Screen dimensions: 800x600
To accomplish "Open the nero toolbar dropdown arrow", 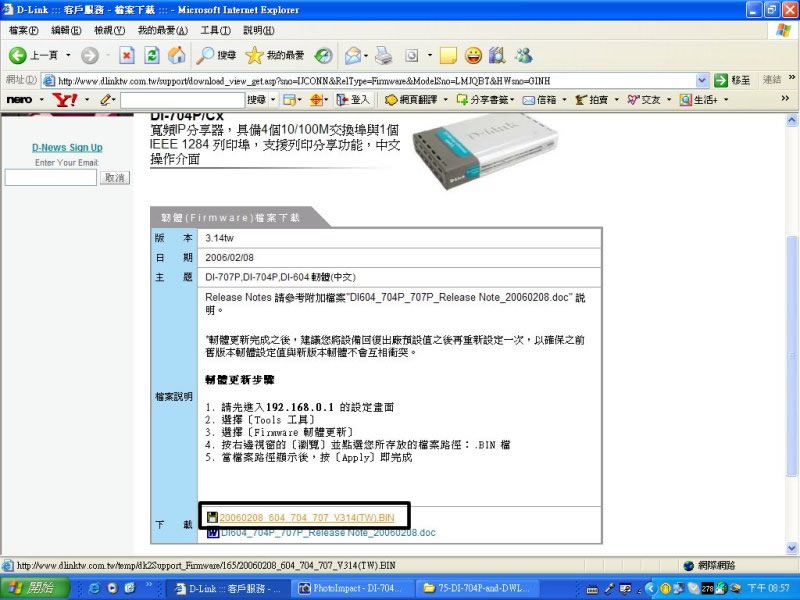I will tap(41, 99).
